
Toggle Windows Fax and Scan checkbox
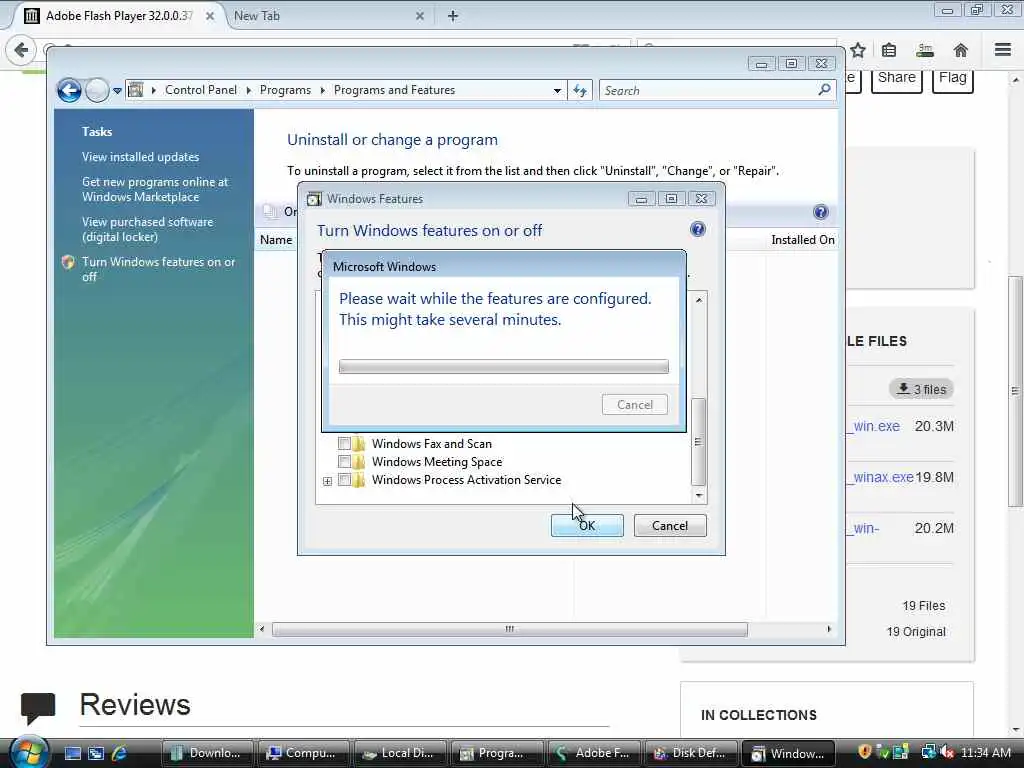[344, 443]
